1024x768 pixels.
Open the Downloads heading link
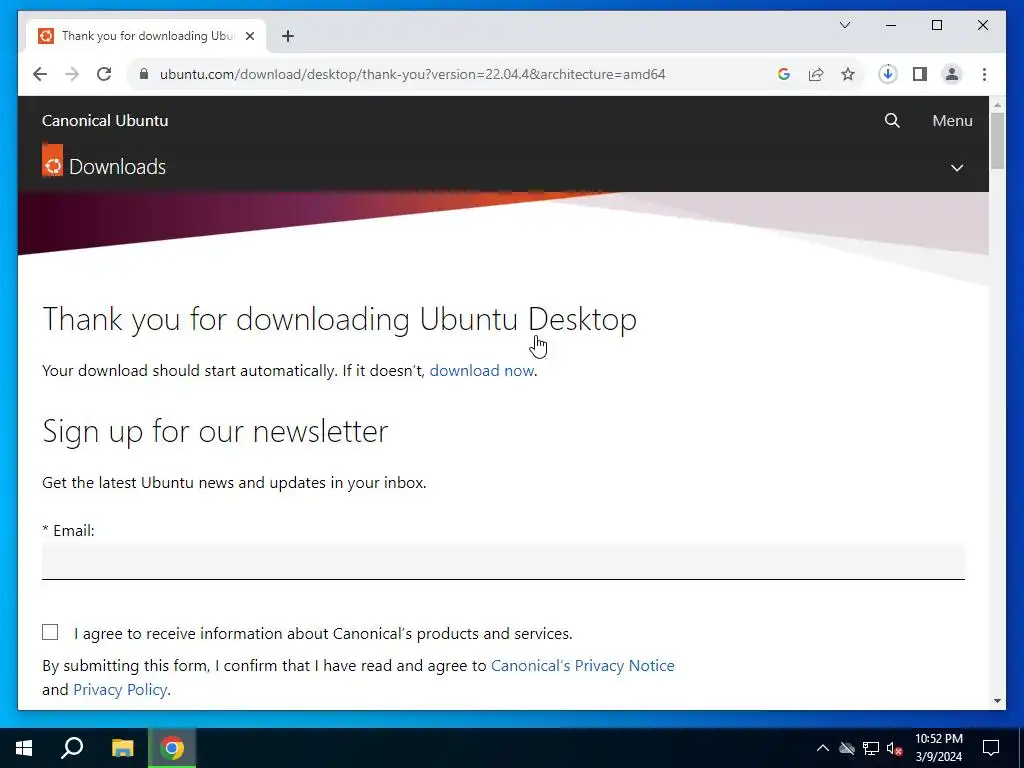(x=118, y=167)
